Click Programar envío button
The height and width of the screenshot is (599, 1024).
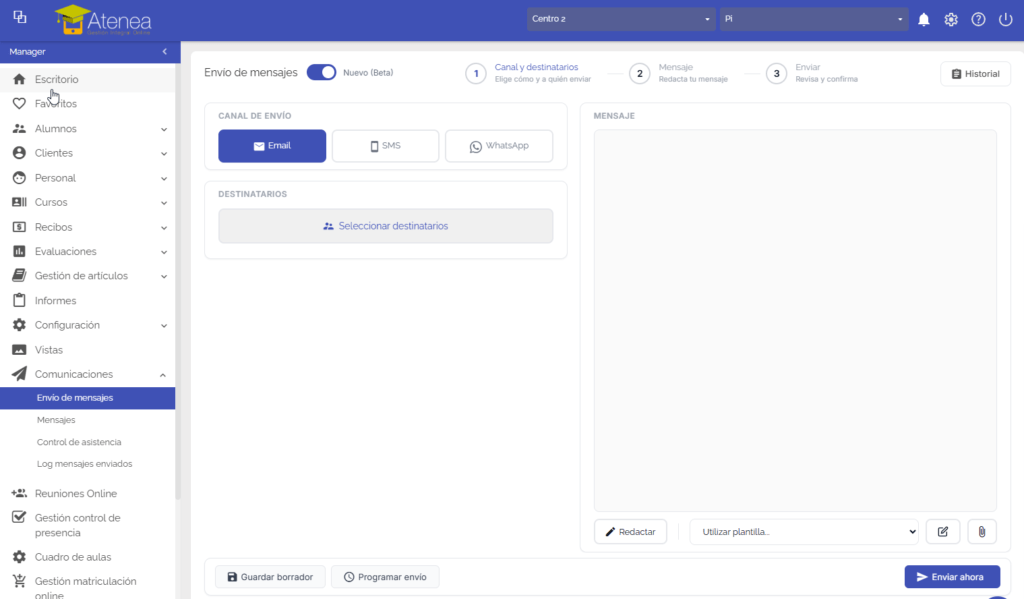coord(385,577)
